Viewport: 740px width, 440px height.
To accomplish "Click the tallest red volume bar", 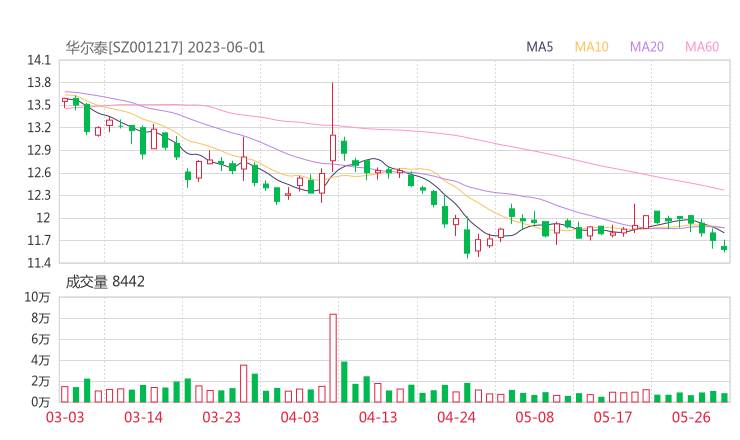I will pos(333,358).
